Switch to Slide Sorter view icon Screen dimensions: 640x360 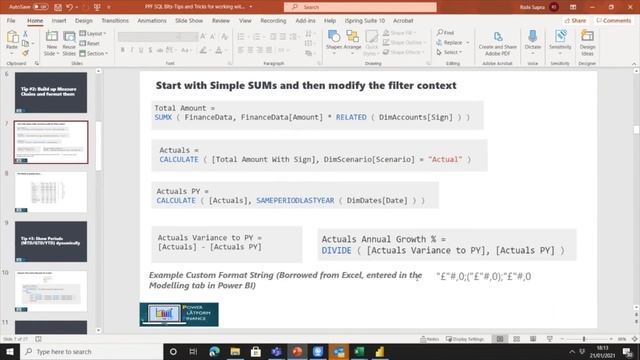516,339
